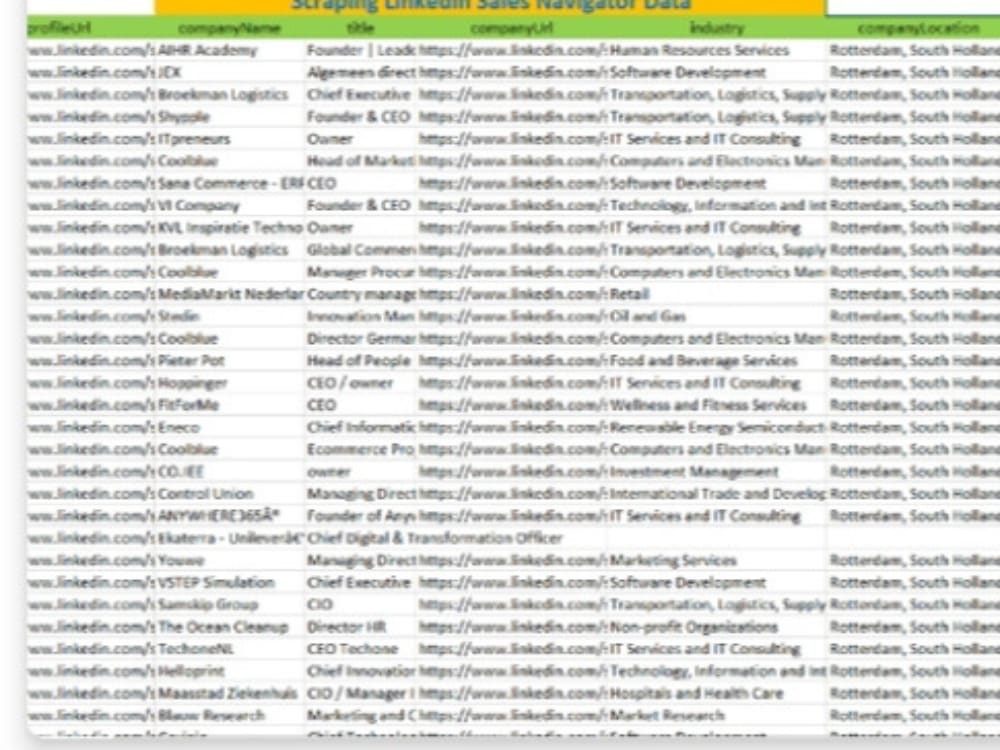Screen dimensions: 1000x750
Task: Select the KVL Inspiratie Techno cell
Action: 230,228
